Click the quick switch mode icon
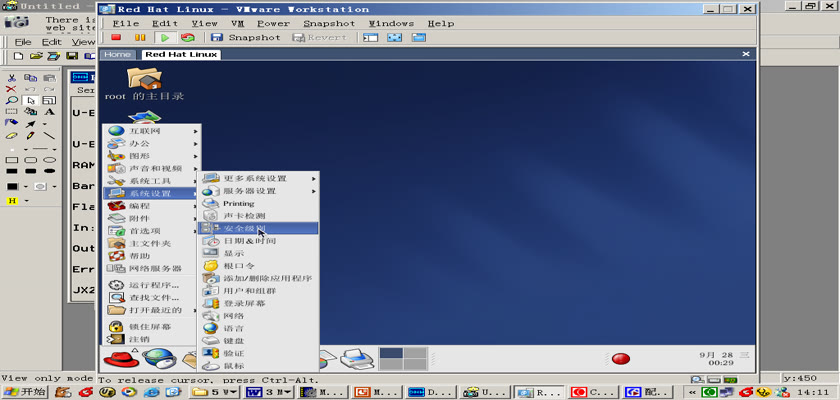This screenshot has width=840, height=400. pyautogui.click(x=418, y=37)
